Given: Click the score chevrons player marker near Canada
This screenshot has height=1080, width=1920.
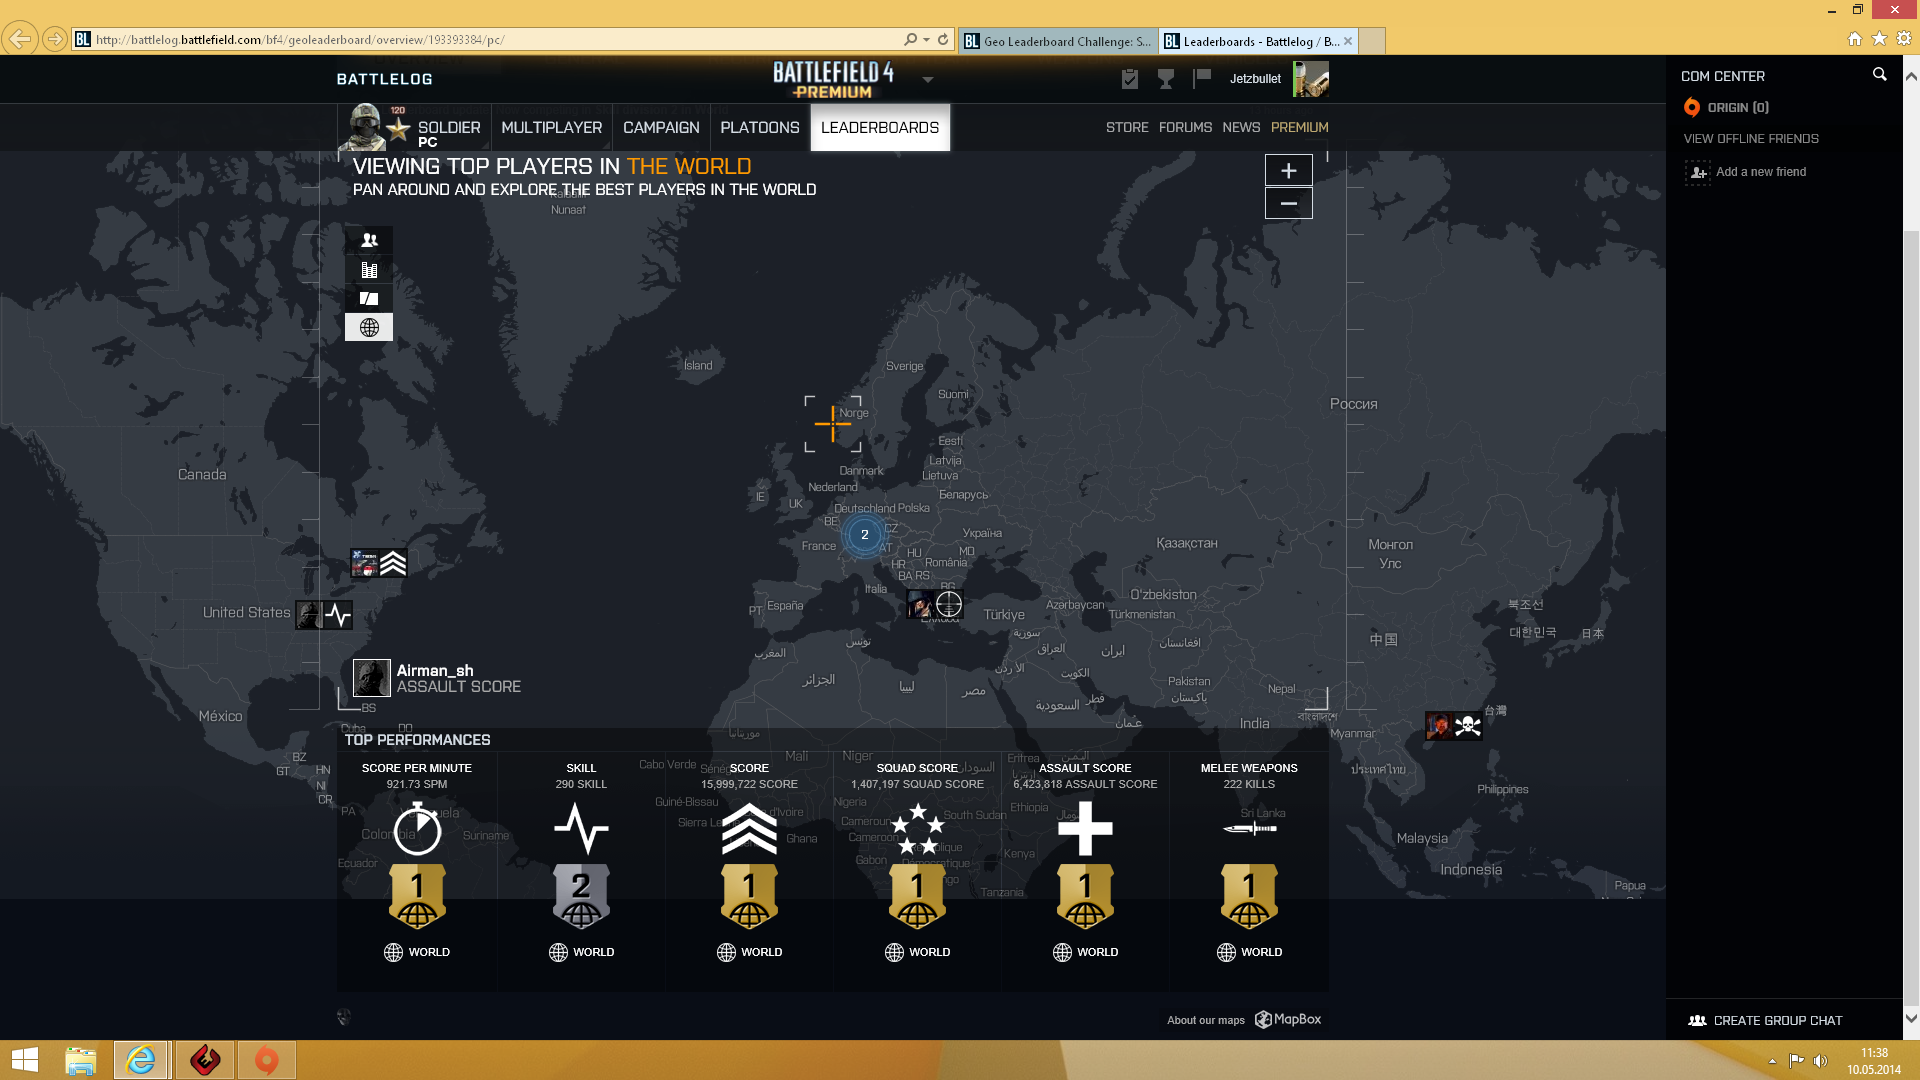Looking at the screenshot, I should tap(379, 564).
